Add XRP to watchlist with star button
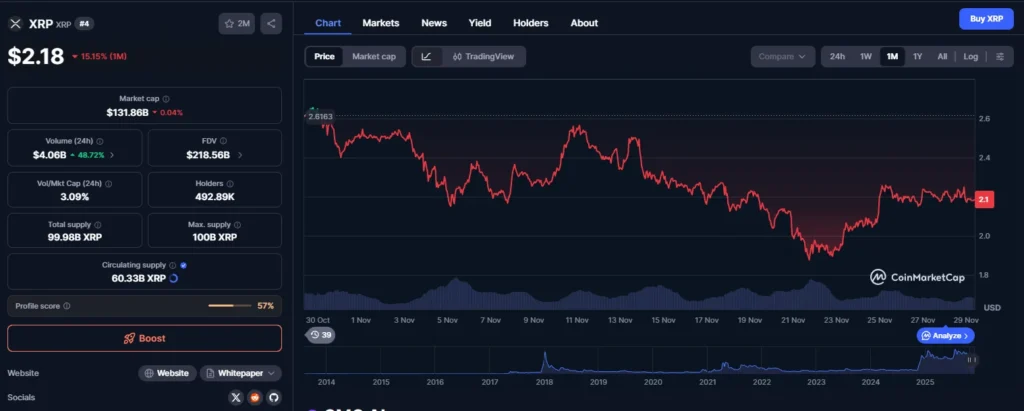The image size is (1024, 411). 236,23
